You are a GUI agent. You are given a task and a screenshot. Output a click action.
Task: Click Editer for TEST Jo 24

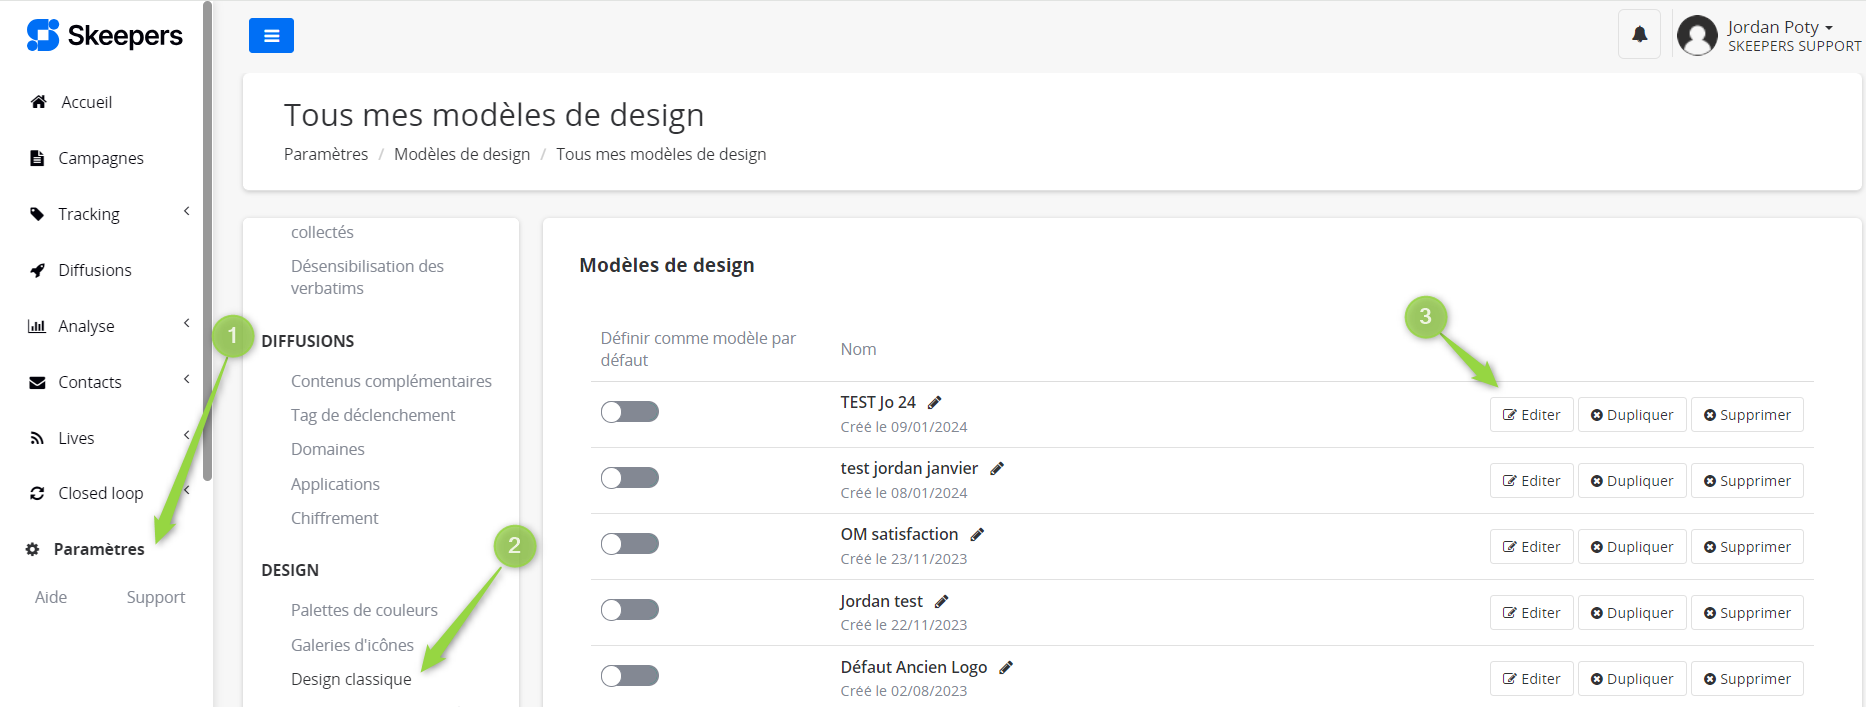(1531, 415)
